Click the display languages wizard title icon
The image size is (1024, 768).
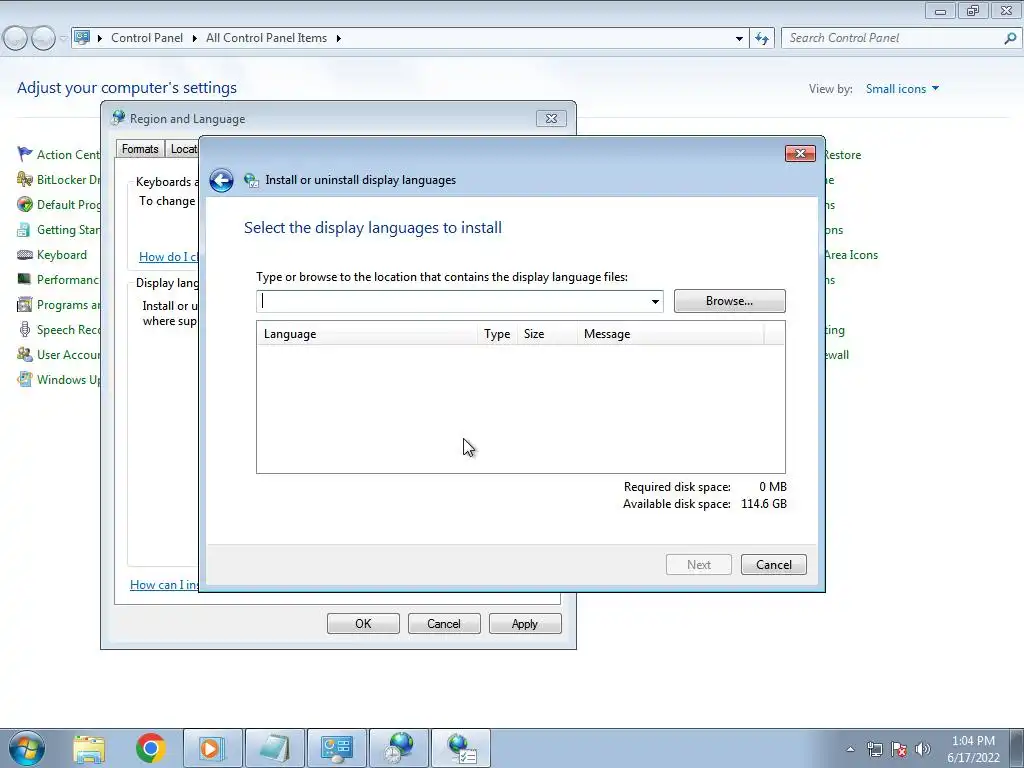[x=251, y=180]
